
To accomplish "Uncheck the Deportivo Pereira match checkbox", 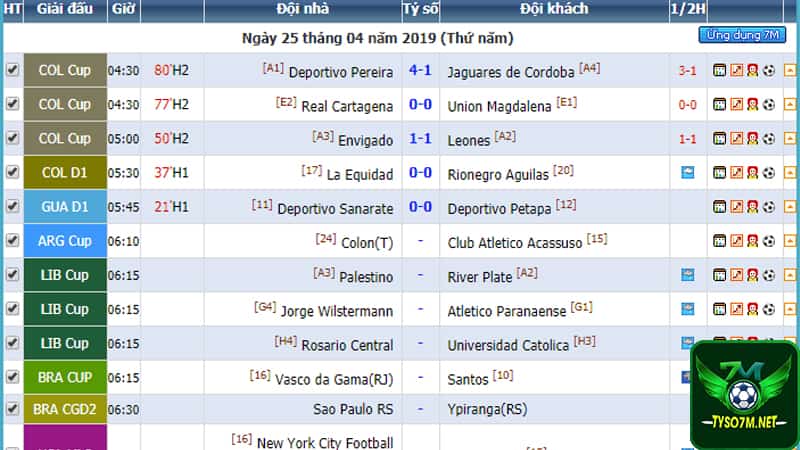I will tap(12, 69).
